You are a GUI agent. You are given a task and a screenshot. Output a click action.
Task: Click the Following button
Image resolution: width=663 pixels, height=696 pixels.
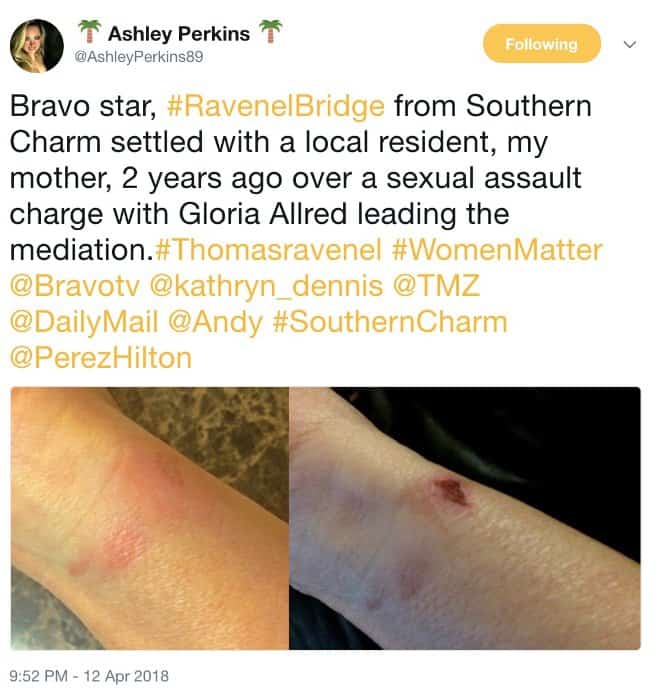[541, 44]
